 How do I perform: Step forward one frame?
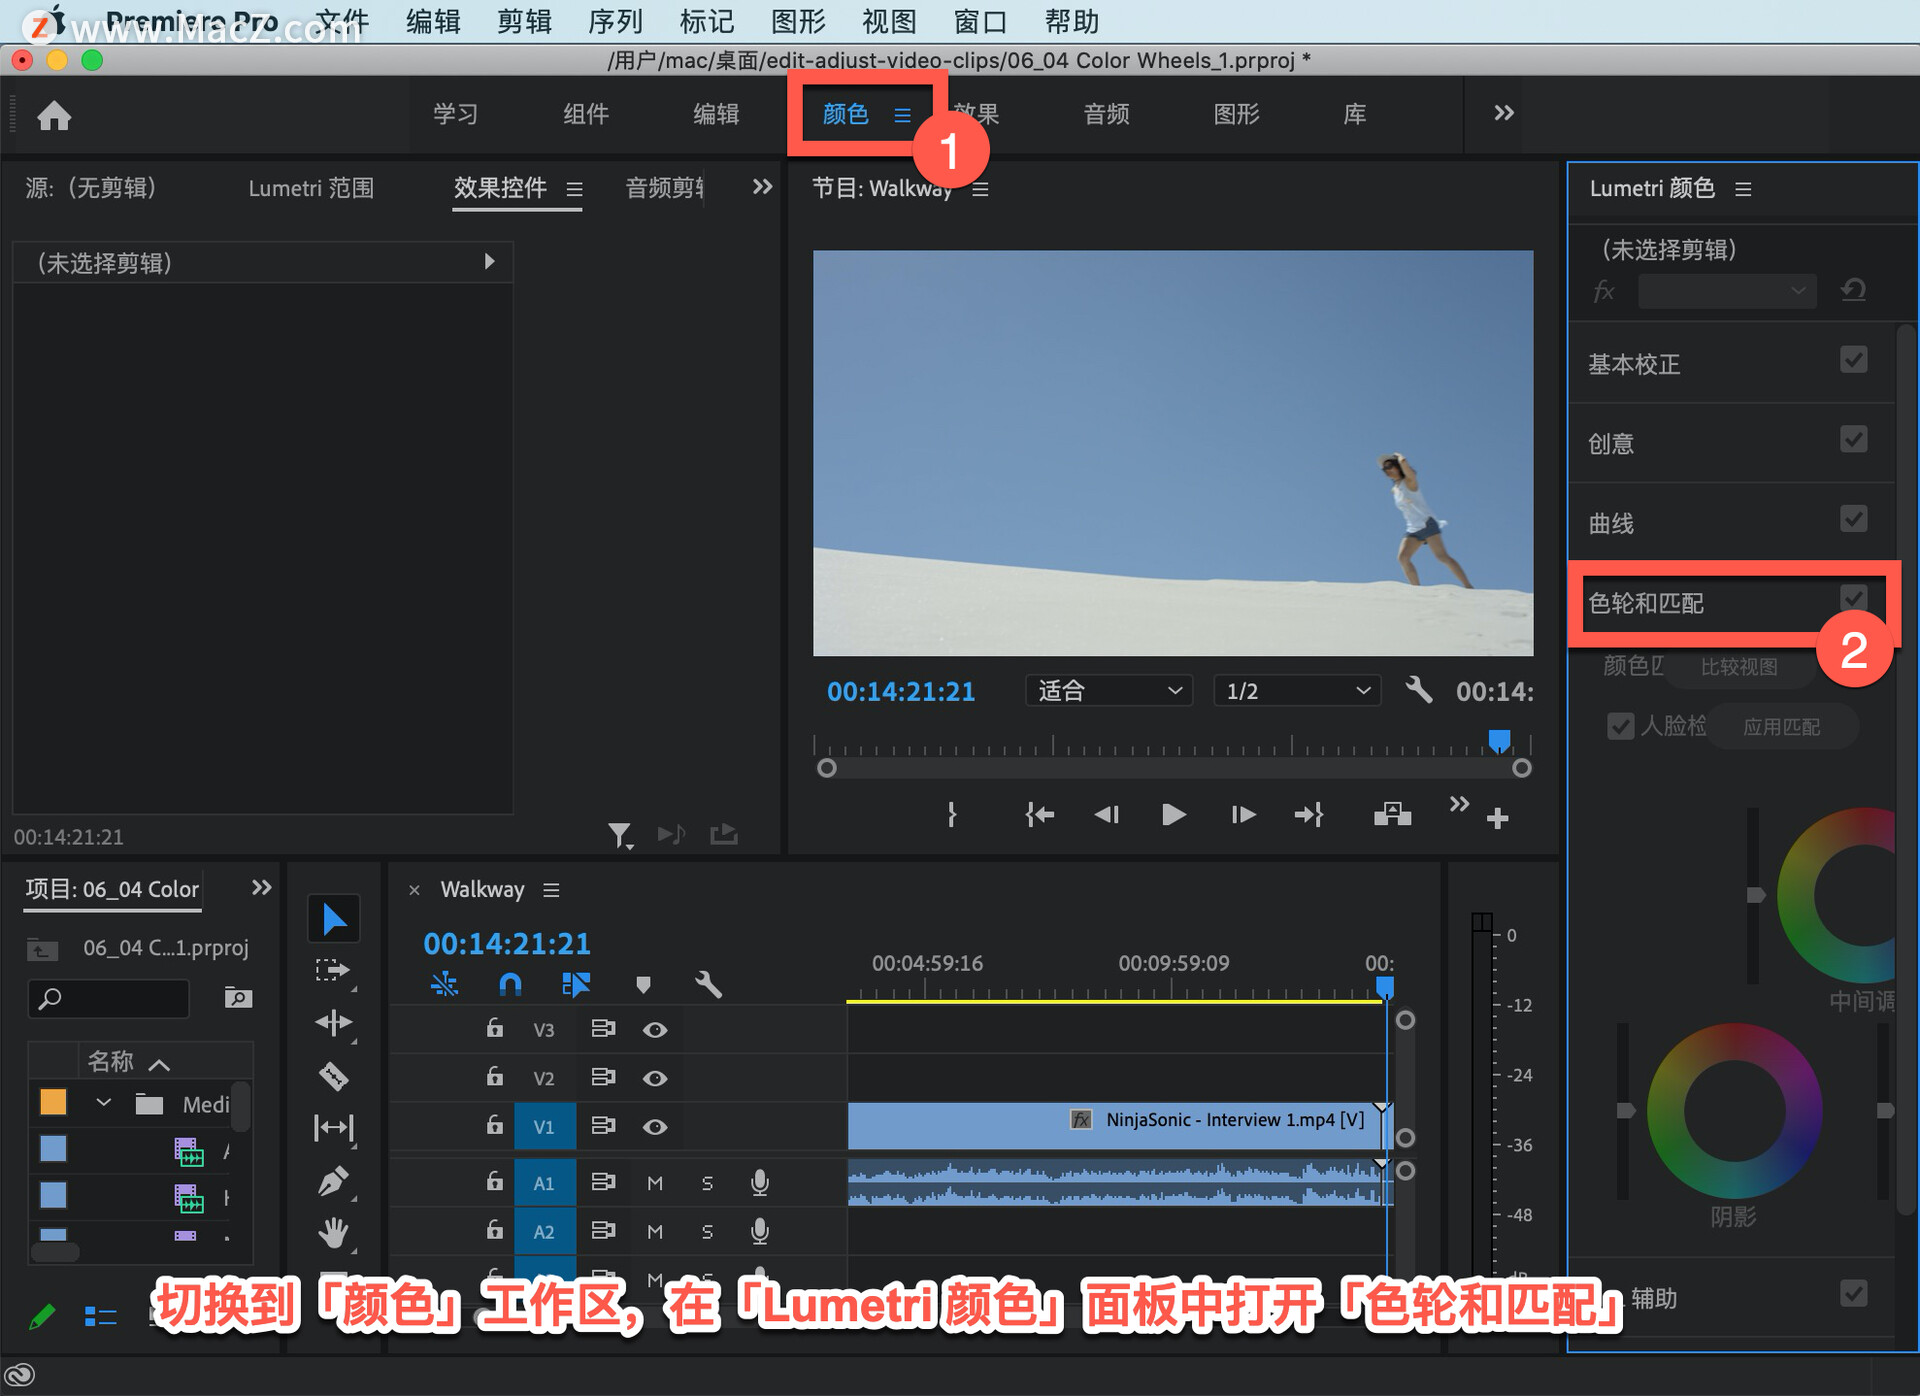(1243, 815)
